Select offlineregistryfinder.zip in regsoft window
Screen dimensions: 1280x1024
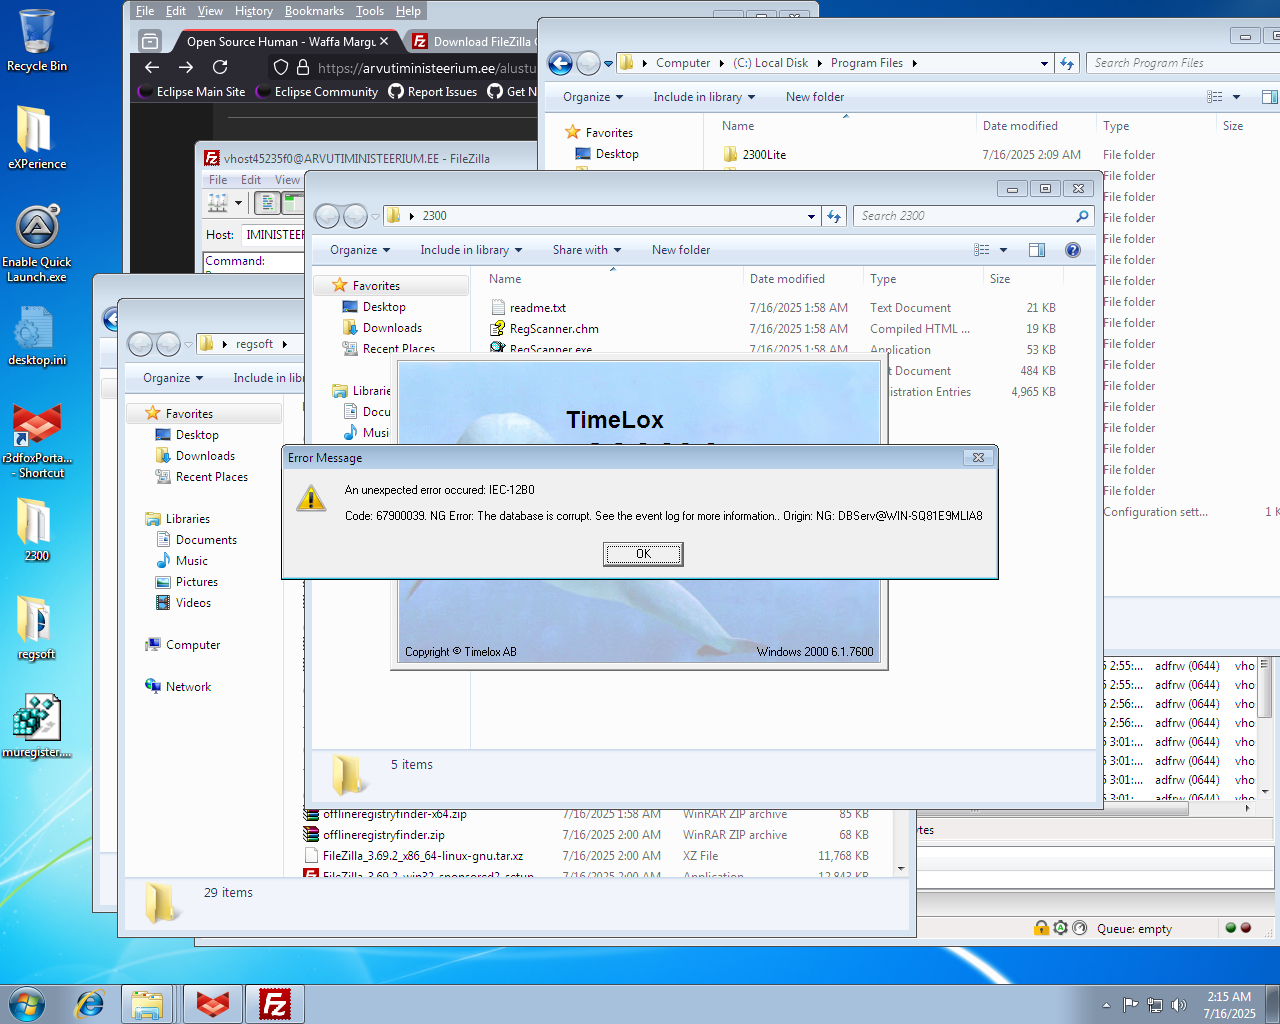click(384, 834)
